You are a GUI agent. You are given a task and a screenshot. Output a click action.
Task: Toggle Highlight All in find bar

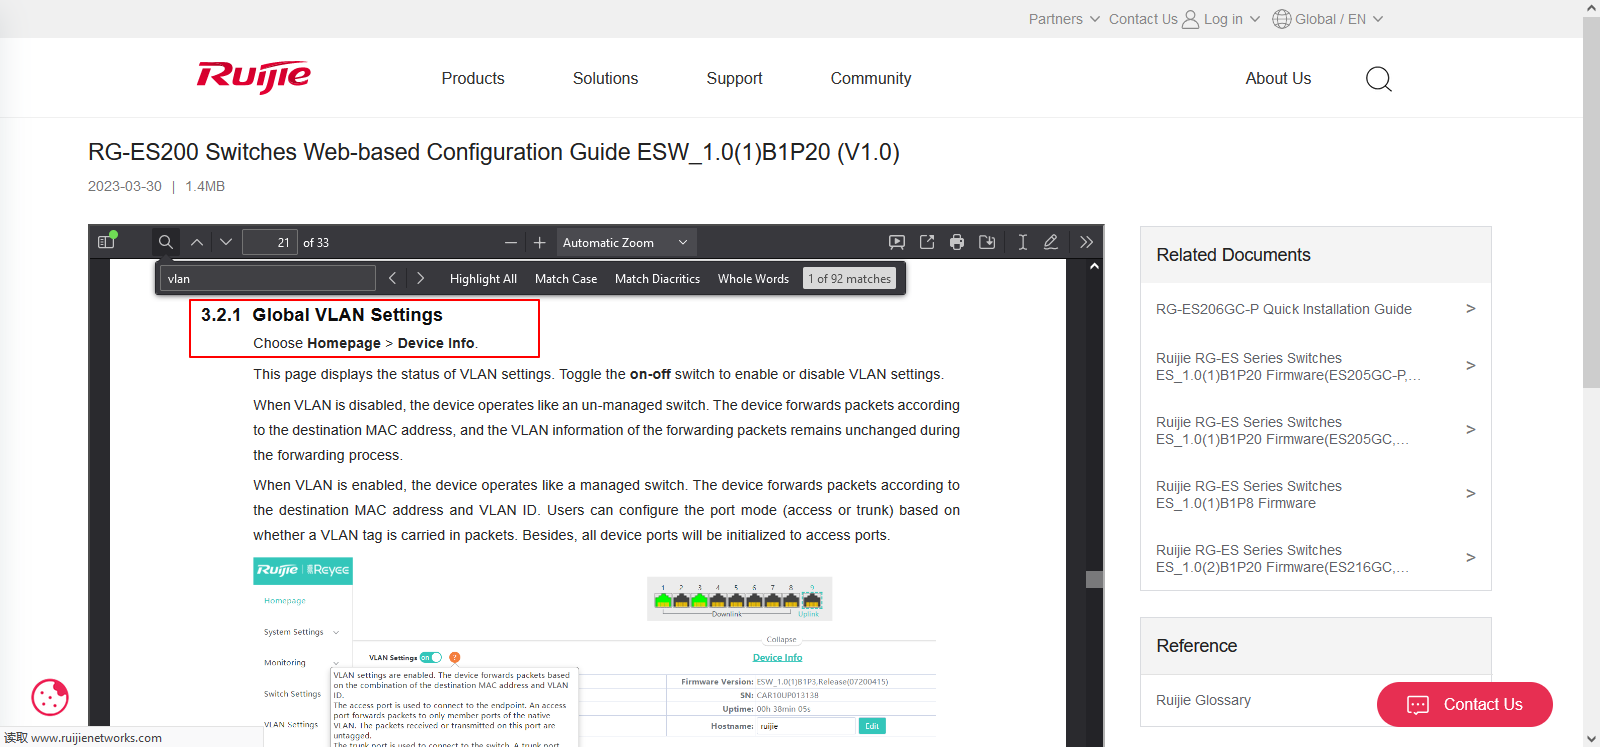pyautogui.click(x=483, y=279)
